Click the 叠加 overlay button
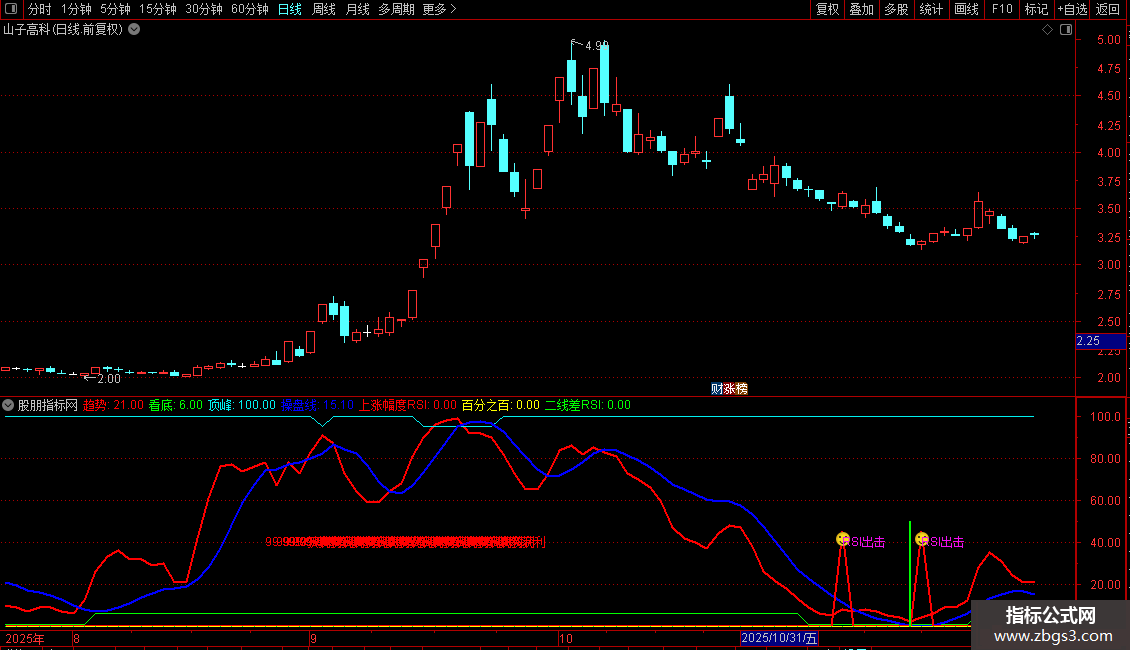Viewport: 1130px width, 650px height. [862, 9]
